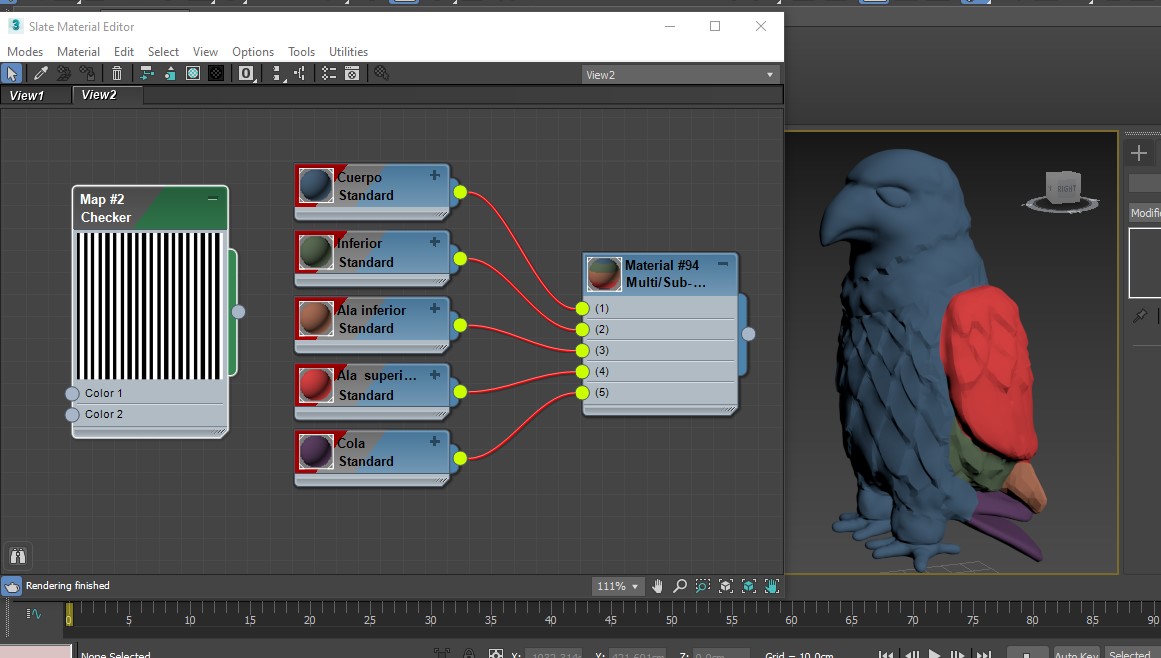This screenshot has height=658, width=1161.
Task: Open the Utilities menu
Action: click(348, 52)
